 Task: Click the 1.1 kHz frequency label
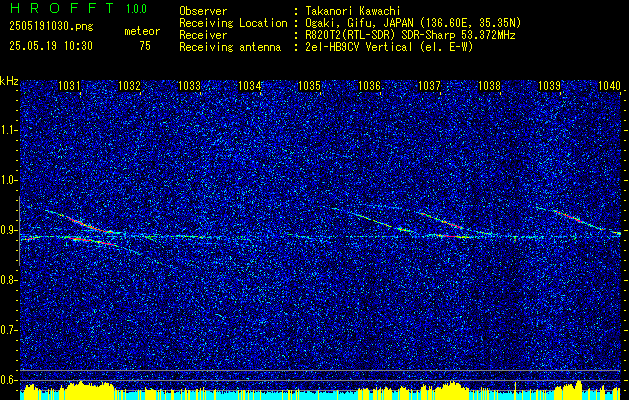pos(9,130)
